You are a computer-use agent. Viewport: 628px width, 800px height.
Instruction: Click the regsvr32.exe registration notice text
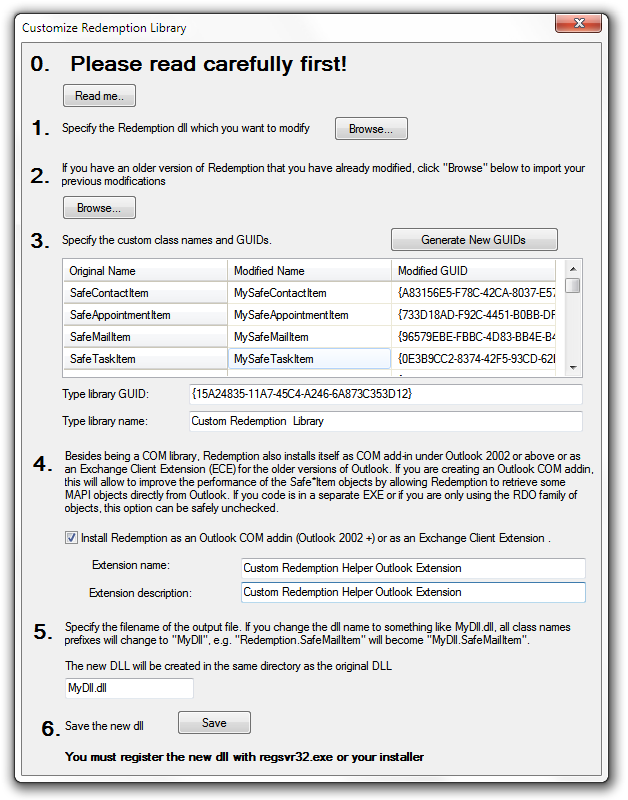click(244, 757)
